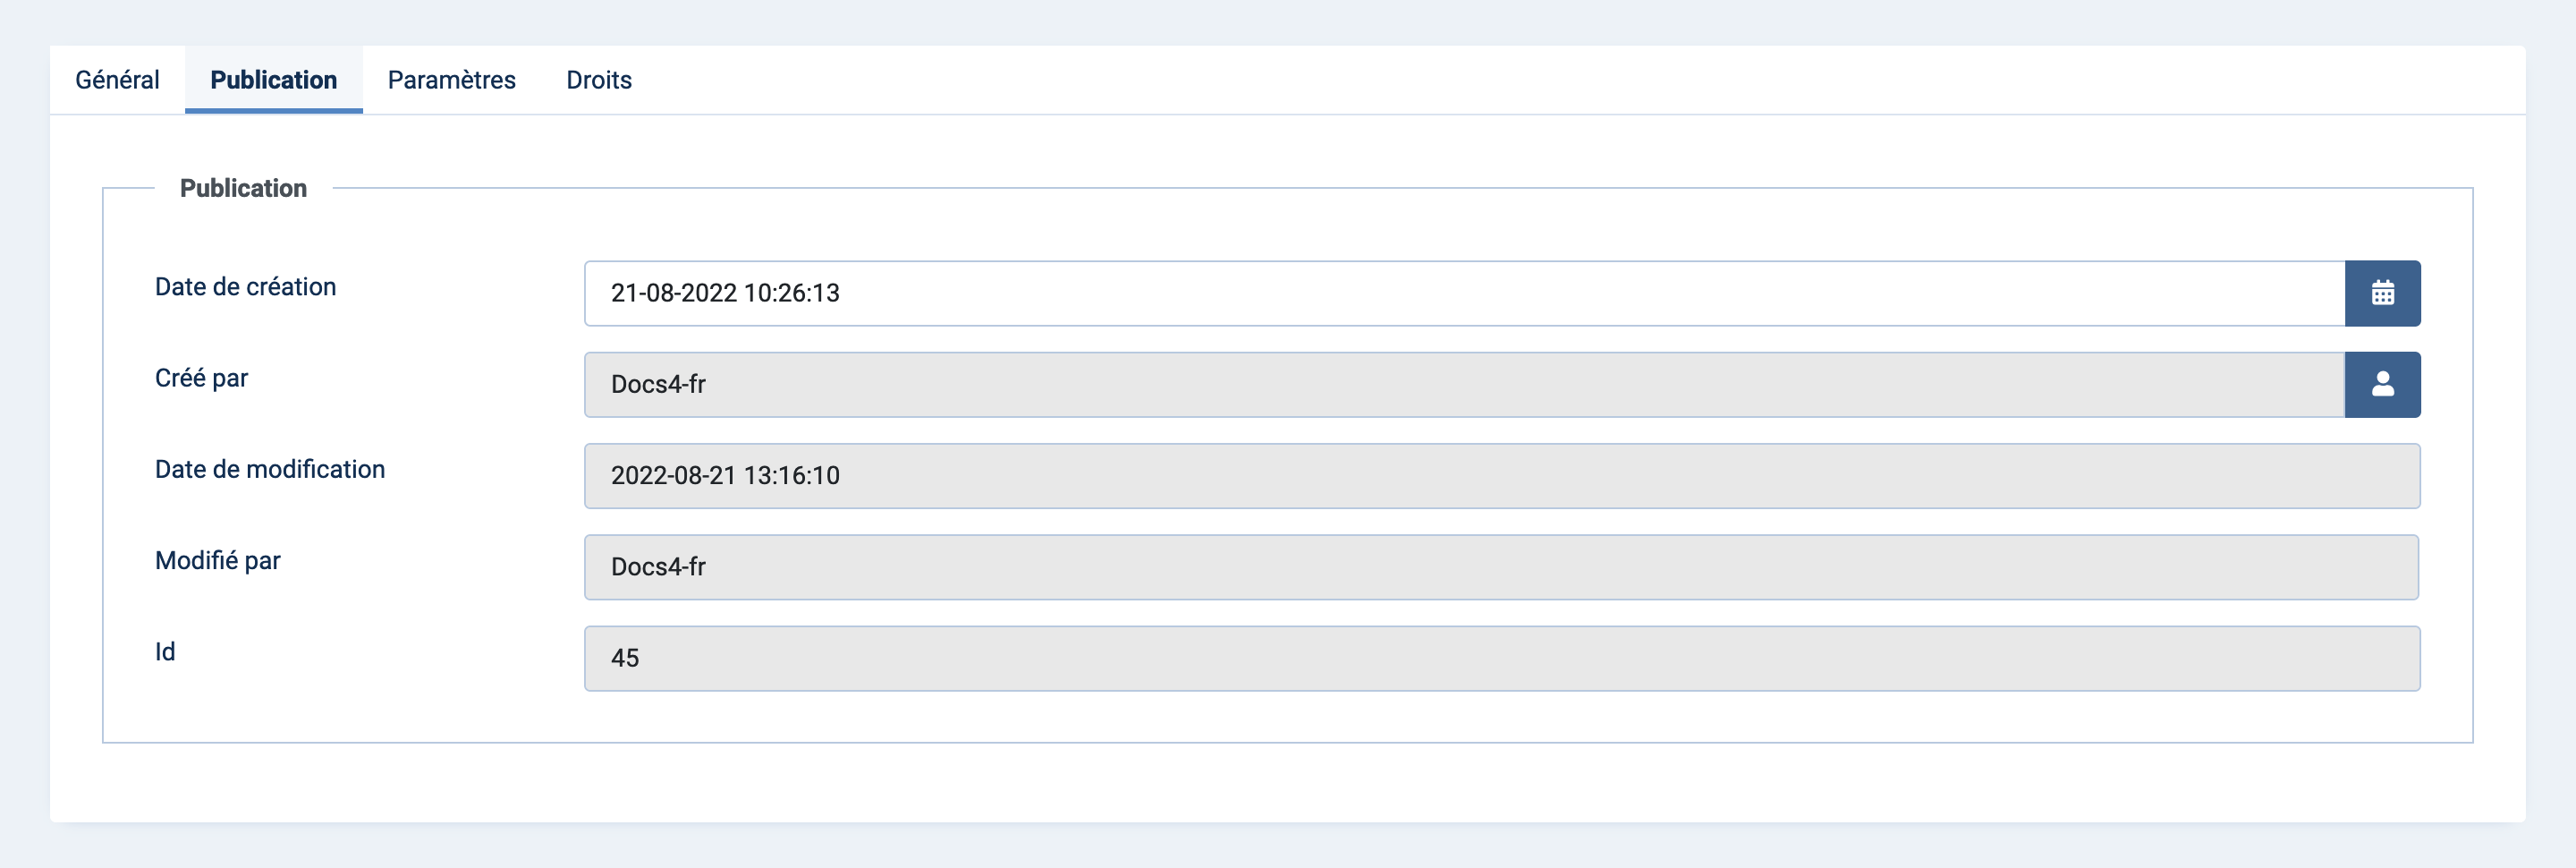Click the Créé par label
The height and width of the screenshot is (868, 2576).
coord(201,378)
